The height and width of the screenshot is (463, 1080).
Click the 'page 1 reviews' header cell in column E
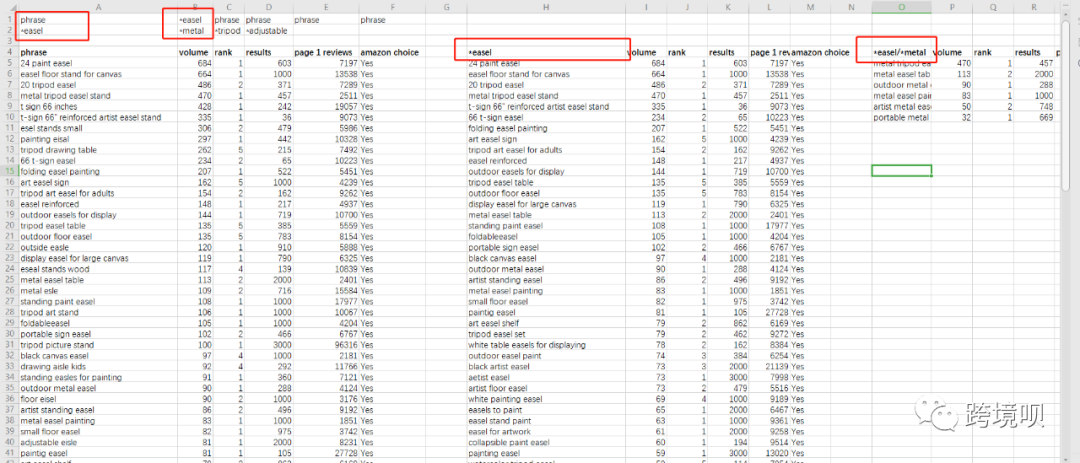tap(323, 52)
